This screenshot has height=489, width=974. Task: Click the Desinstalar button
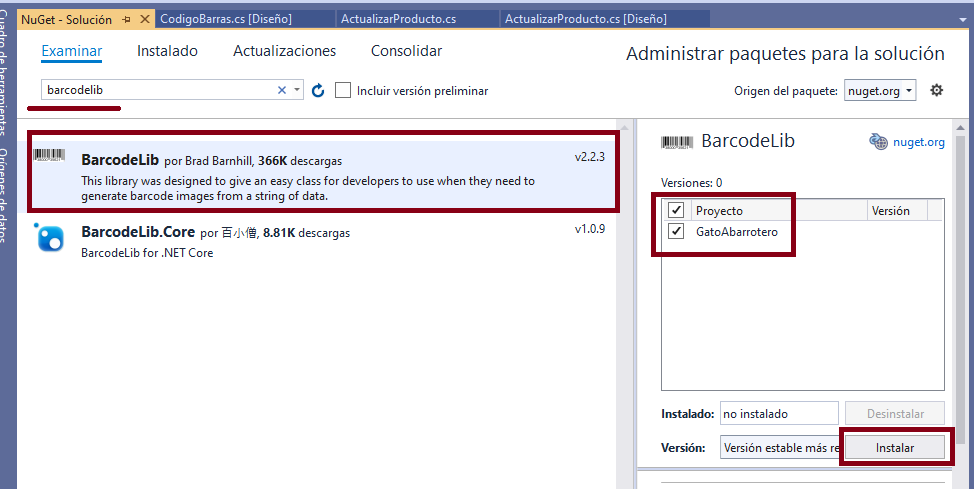click(x=895, y=414)
